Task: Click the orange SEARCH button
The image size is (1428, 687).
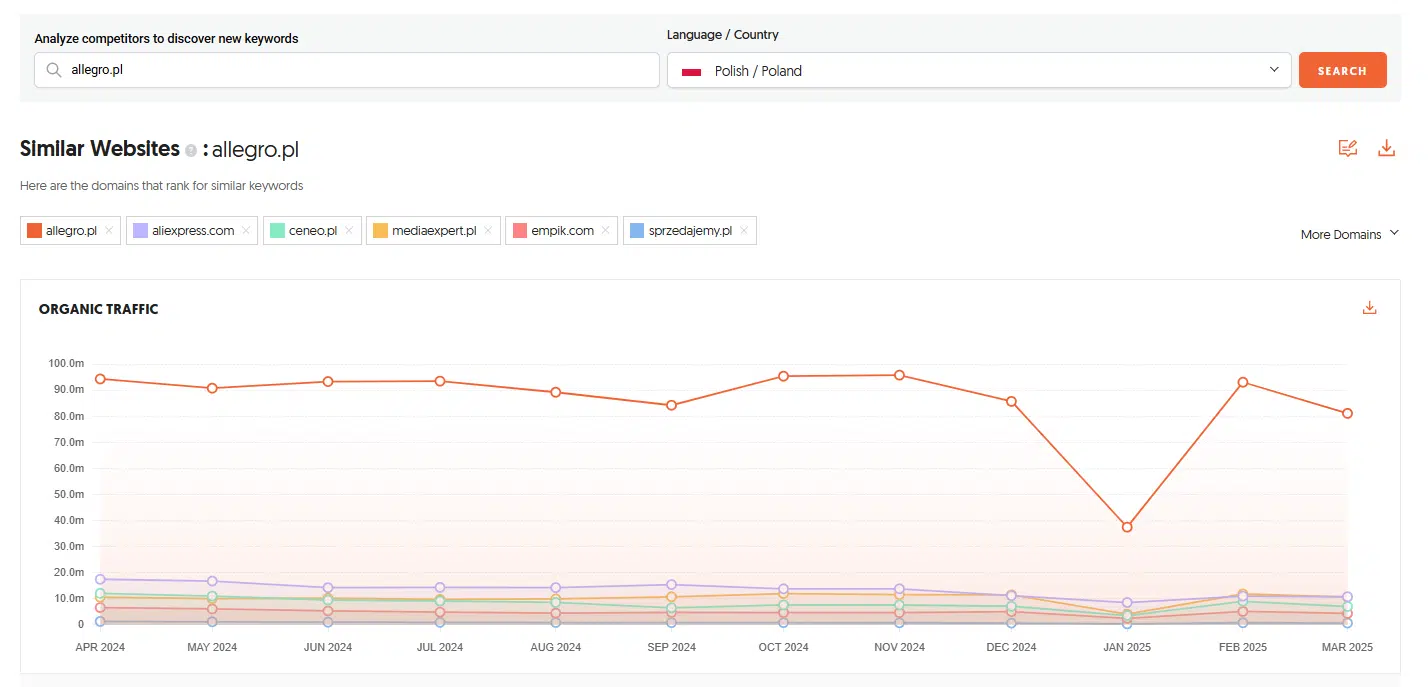Action: pyautogui.click(x=1342, y=70)
